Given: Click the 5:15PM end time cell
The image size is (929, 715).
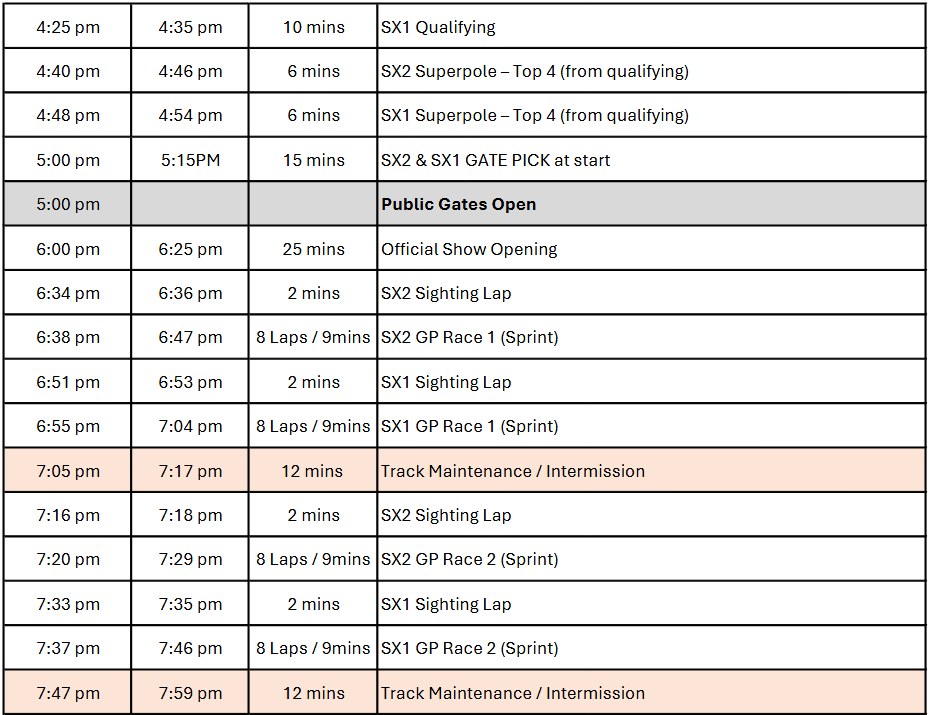Looking at the screenshot, I should click(x=190, y=160).
